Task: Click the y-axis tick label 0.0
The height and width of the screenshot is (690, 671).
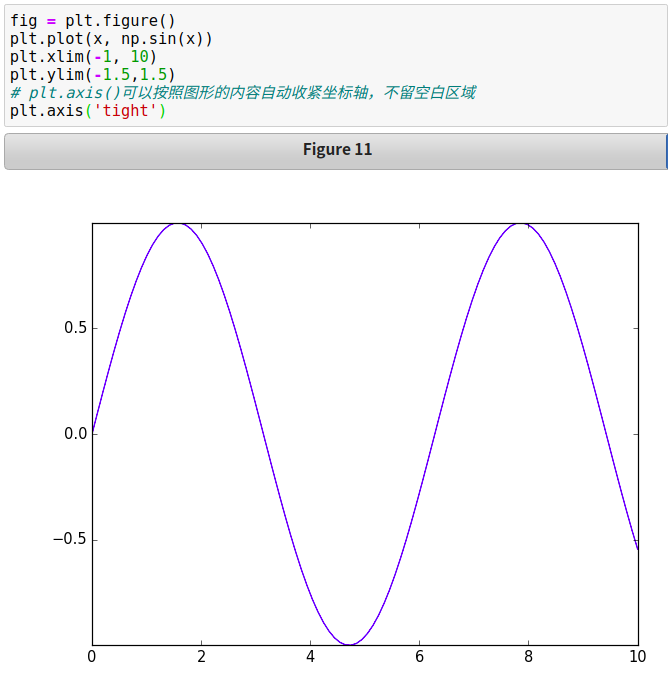Action: click(75, 434)
